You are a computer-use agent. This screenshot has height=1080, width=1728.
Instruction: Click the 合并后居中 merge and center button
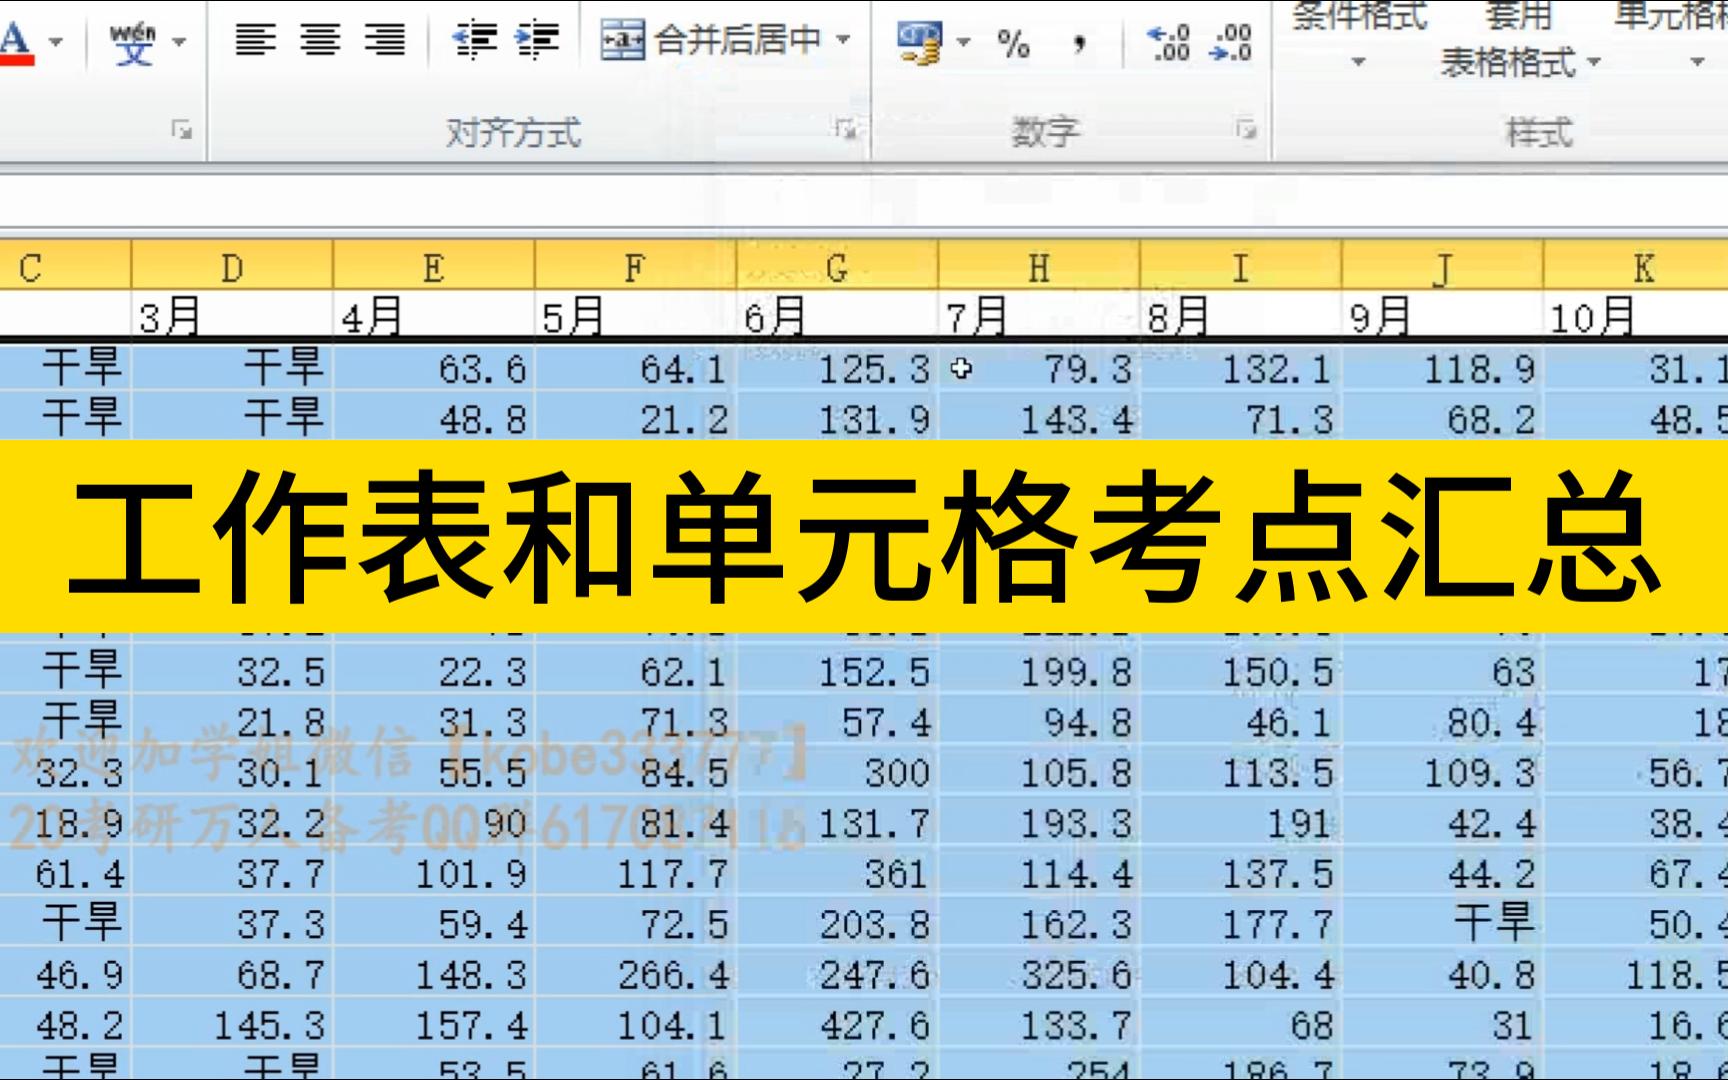click(x=711, y=40)
